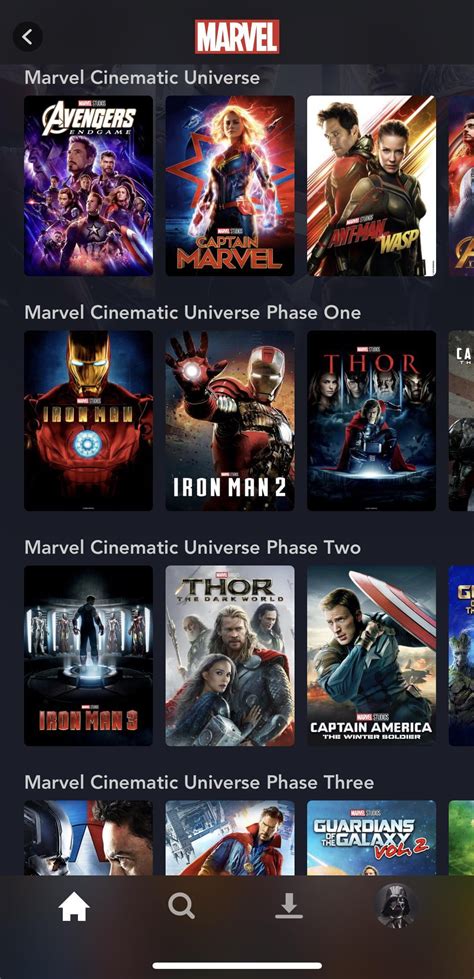The image size is (474, 979).
Task: Open the Home tab icon
Action: (74, 906)
